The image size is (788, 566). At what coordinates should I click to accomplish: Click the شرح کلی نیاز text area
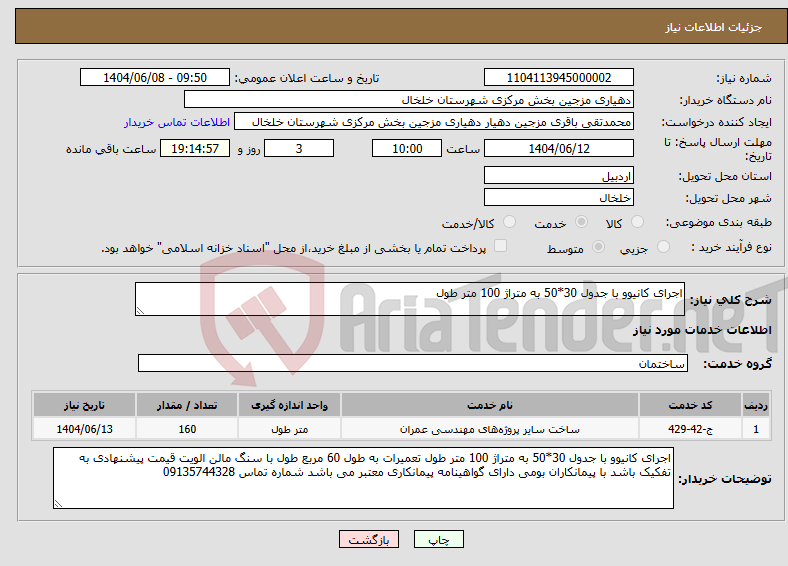pos(410,299)
